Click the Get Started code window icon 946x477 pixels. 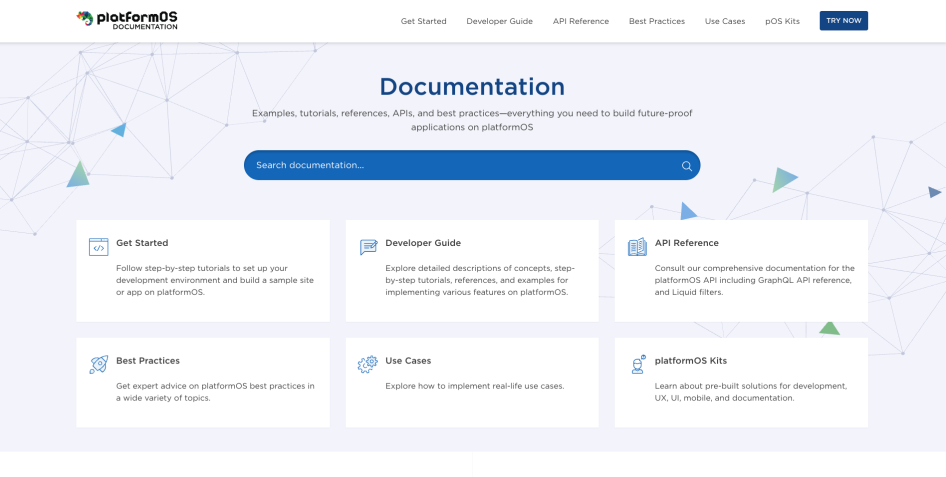(x=98, y=247)
